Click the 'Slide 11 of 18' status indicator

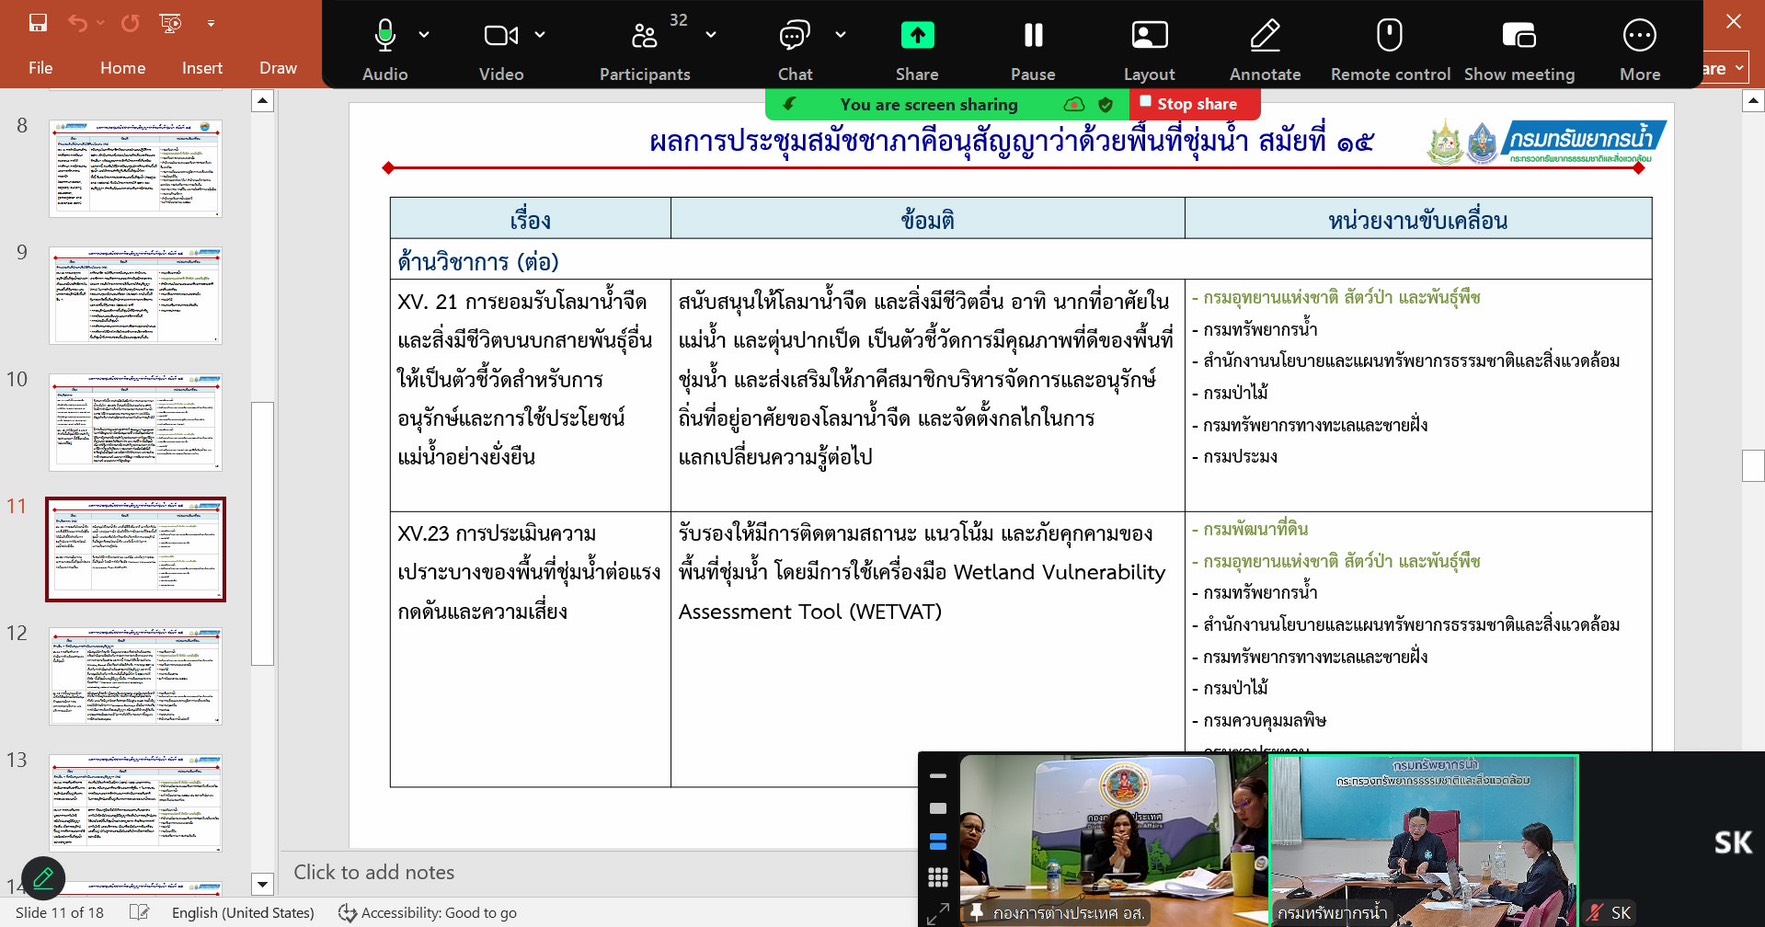point(60,912)
